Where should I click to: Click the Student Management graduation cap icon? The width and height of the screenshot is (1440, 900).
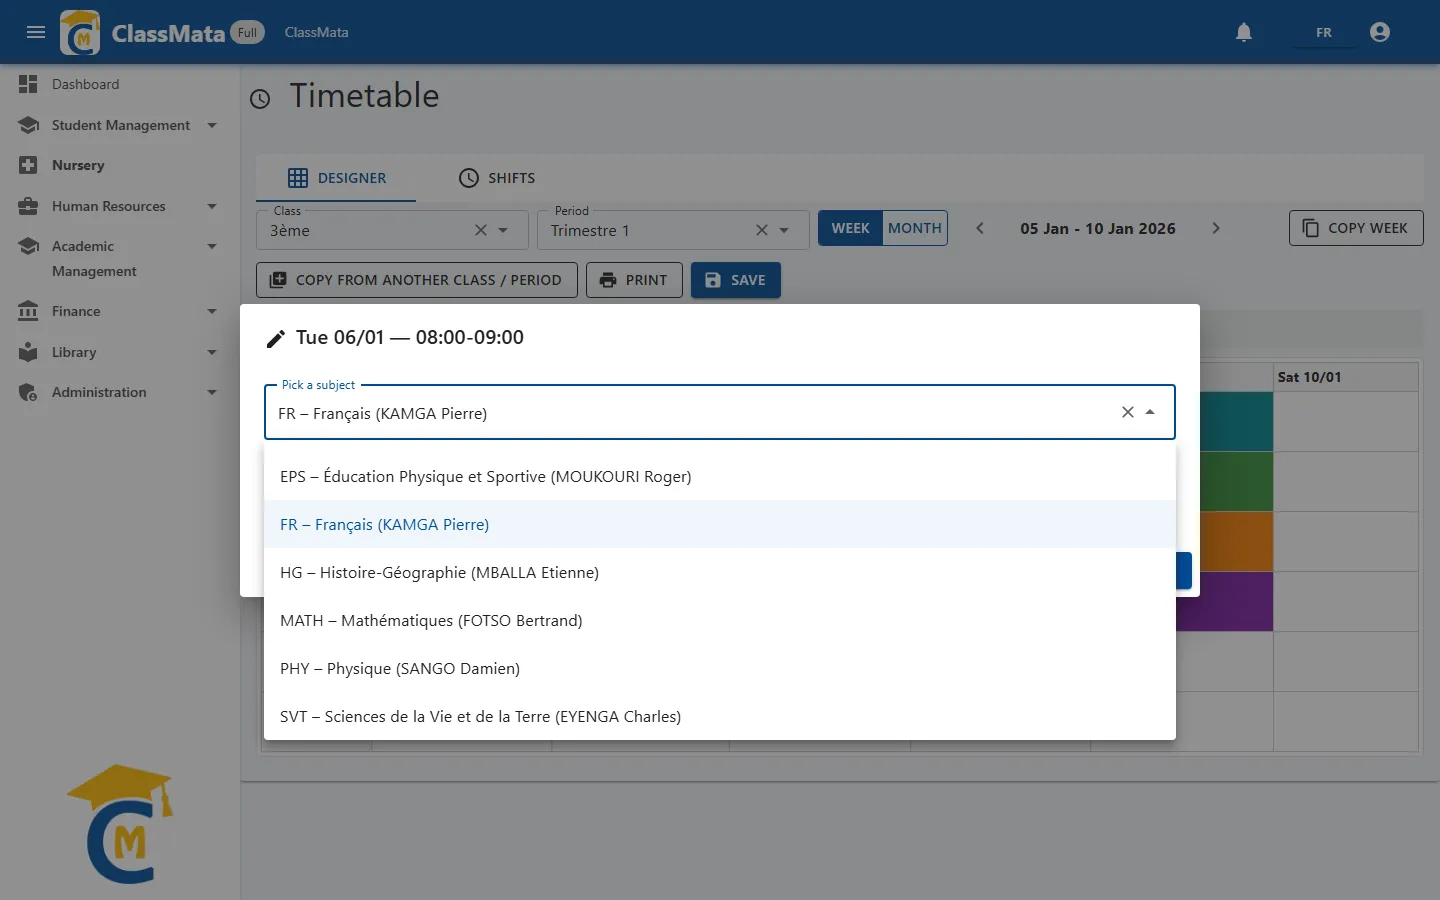point(28,125)
